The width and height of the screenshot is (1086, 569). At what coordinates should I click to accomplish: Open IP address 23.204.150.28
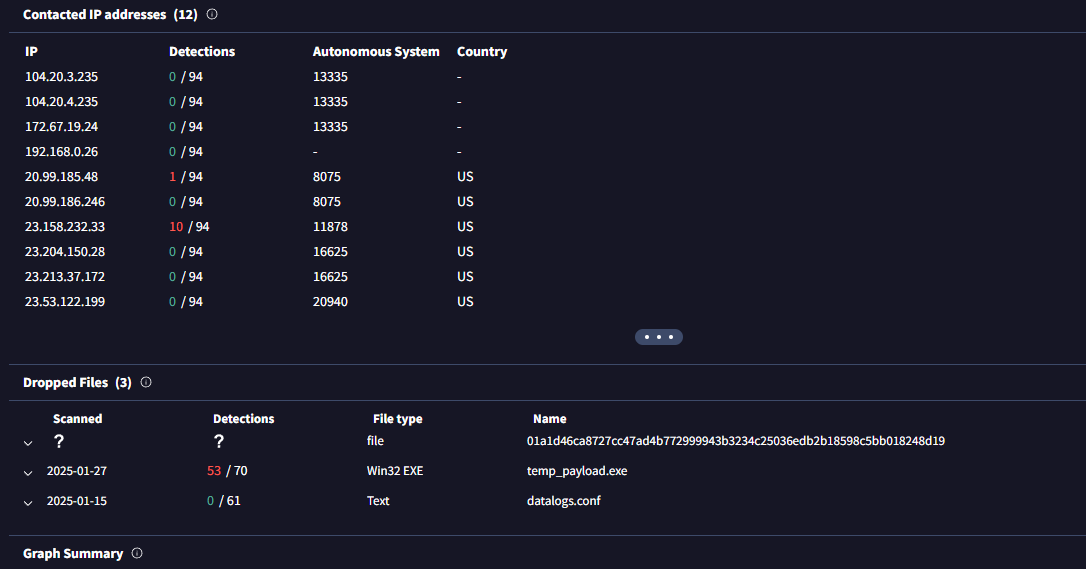pos(65,251)
